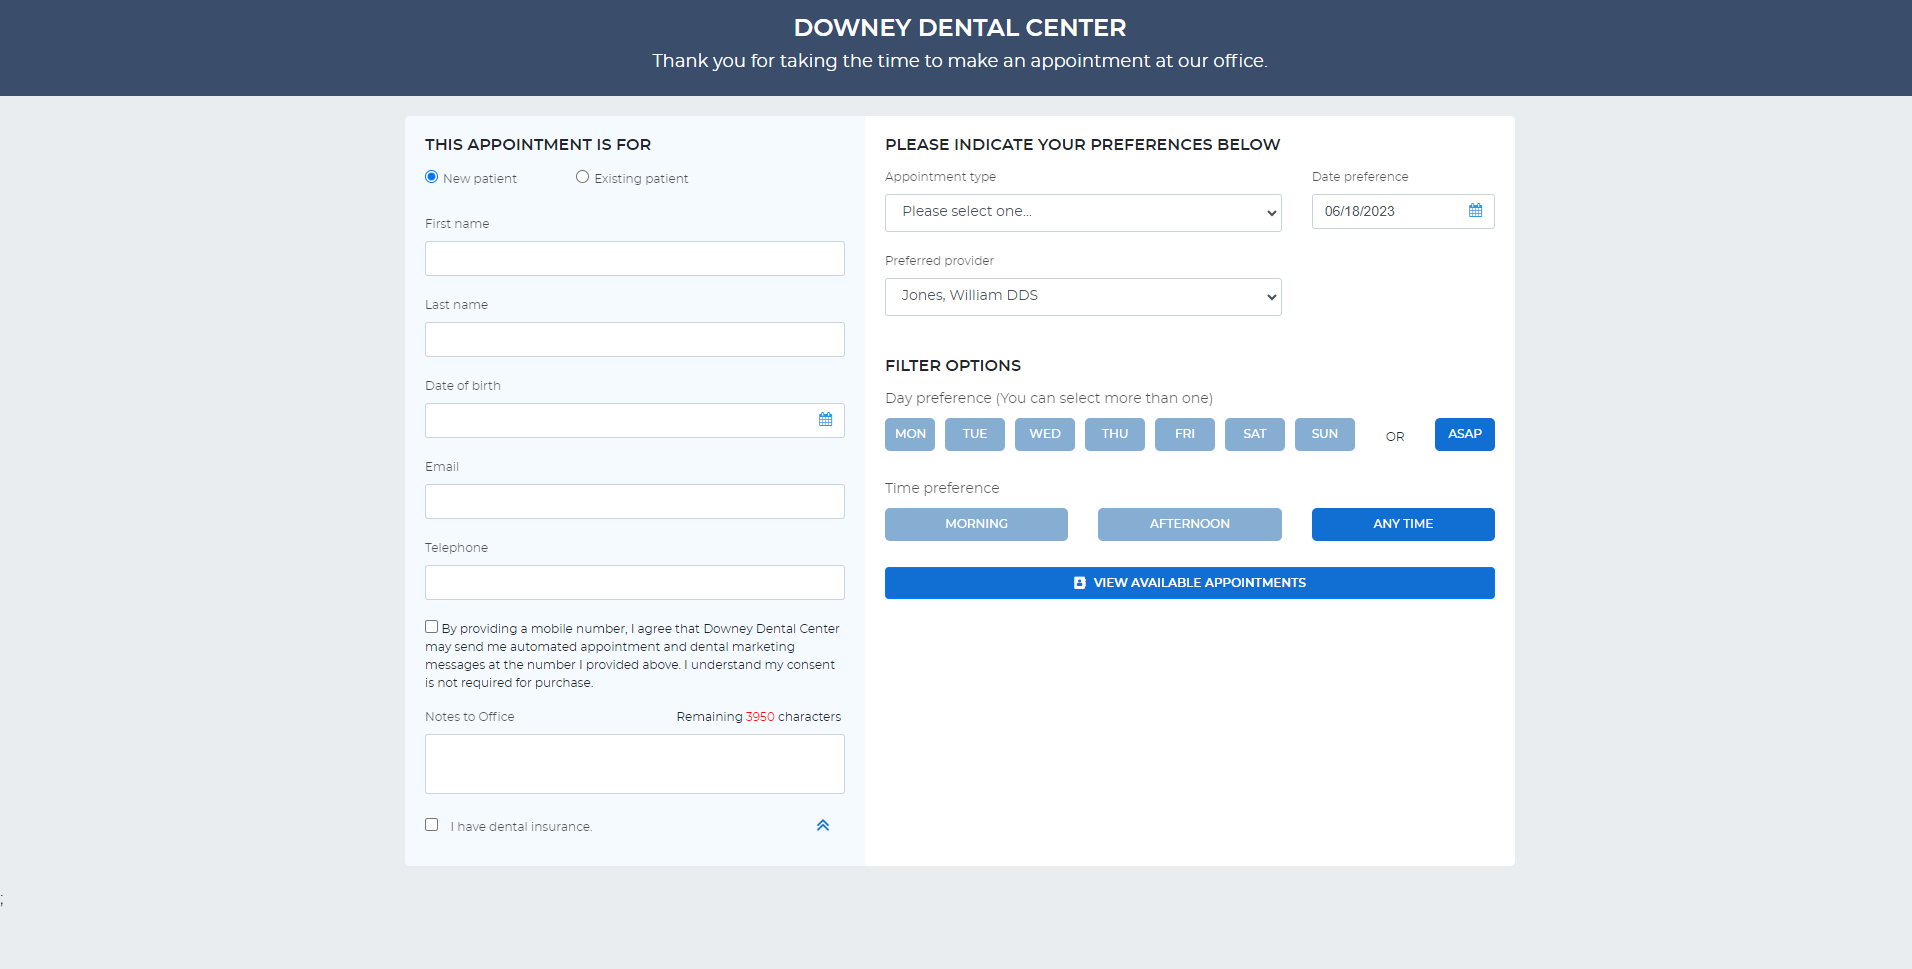Toggle the WED day preference
The width and height of the screenshot is (1912, 969).
[x=1045, y=434]
